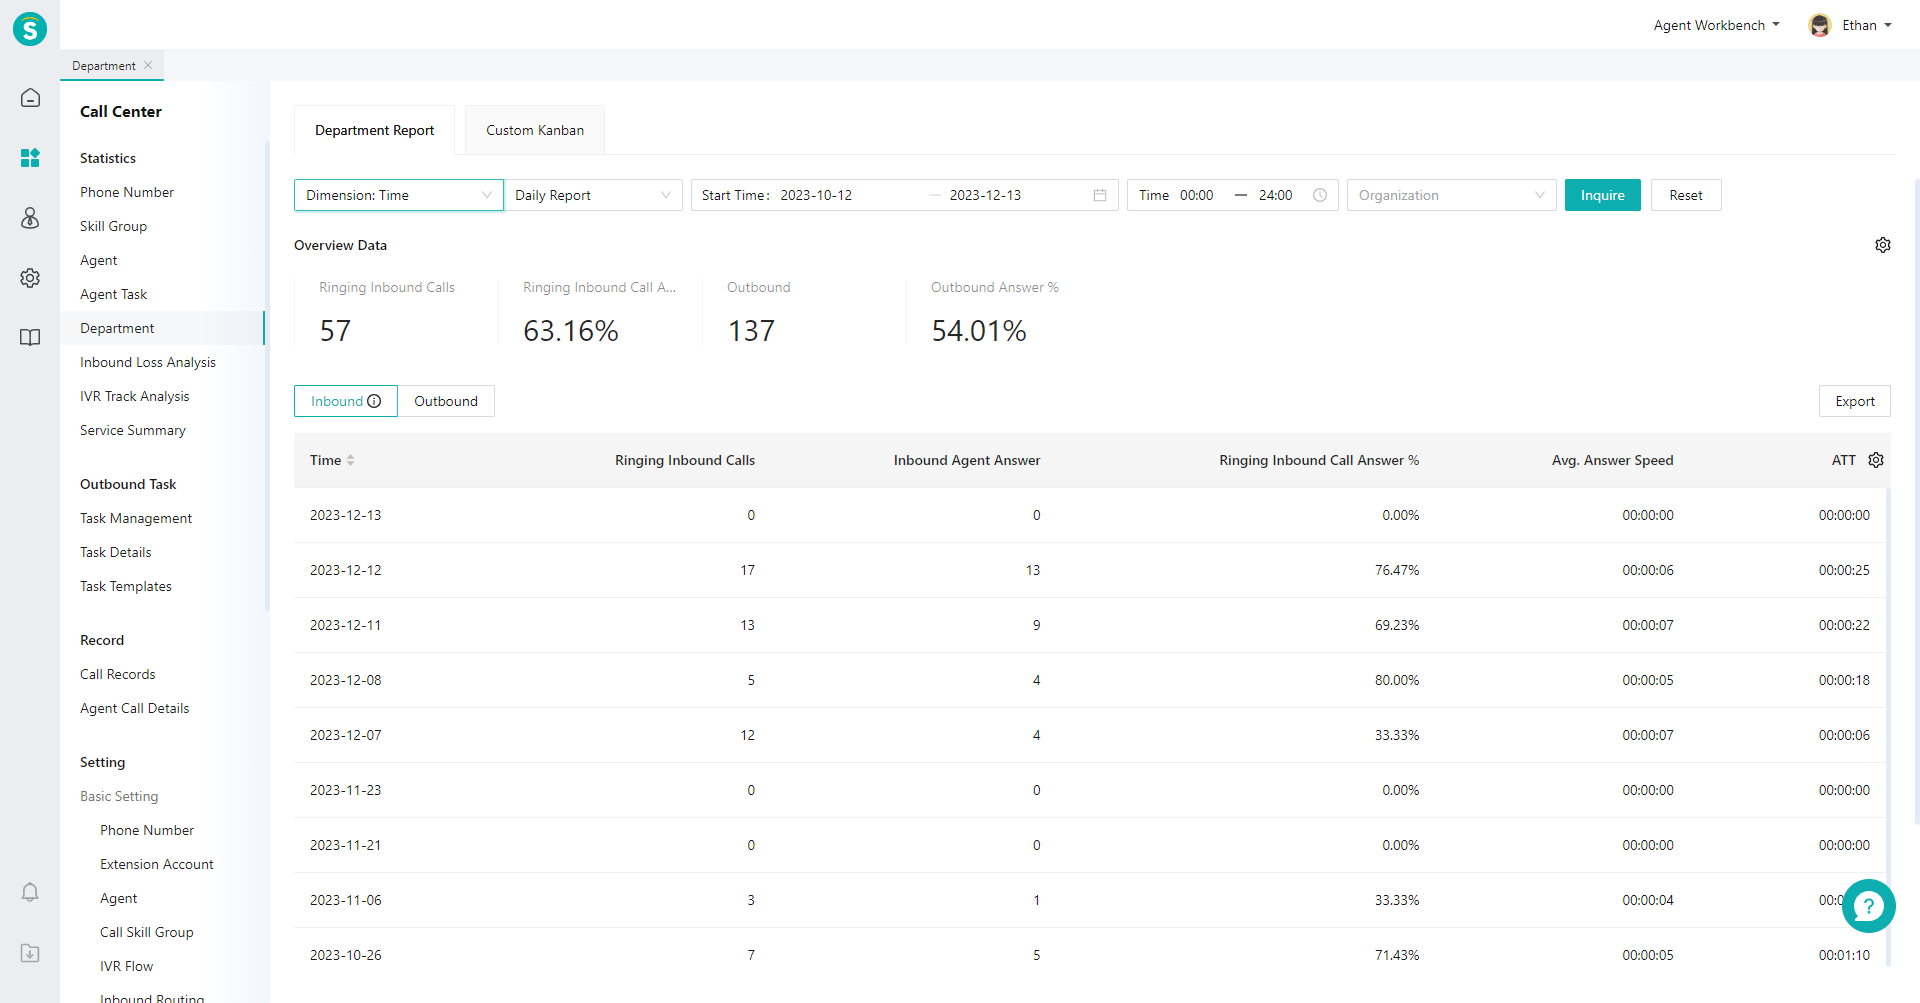This screenshot has width=1920, height=1003.
Task: Select the dashboard grid icon in left rail
Action: [x=30, y=158]
